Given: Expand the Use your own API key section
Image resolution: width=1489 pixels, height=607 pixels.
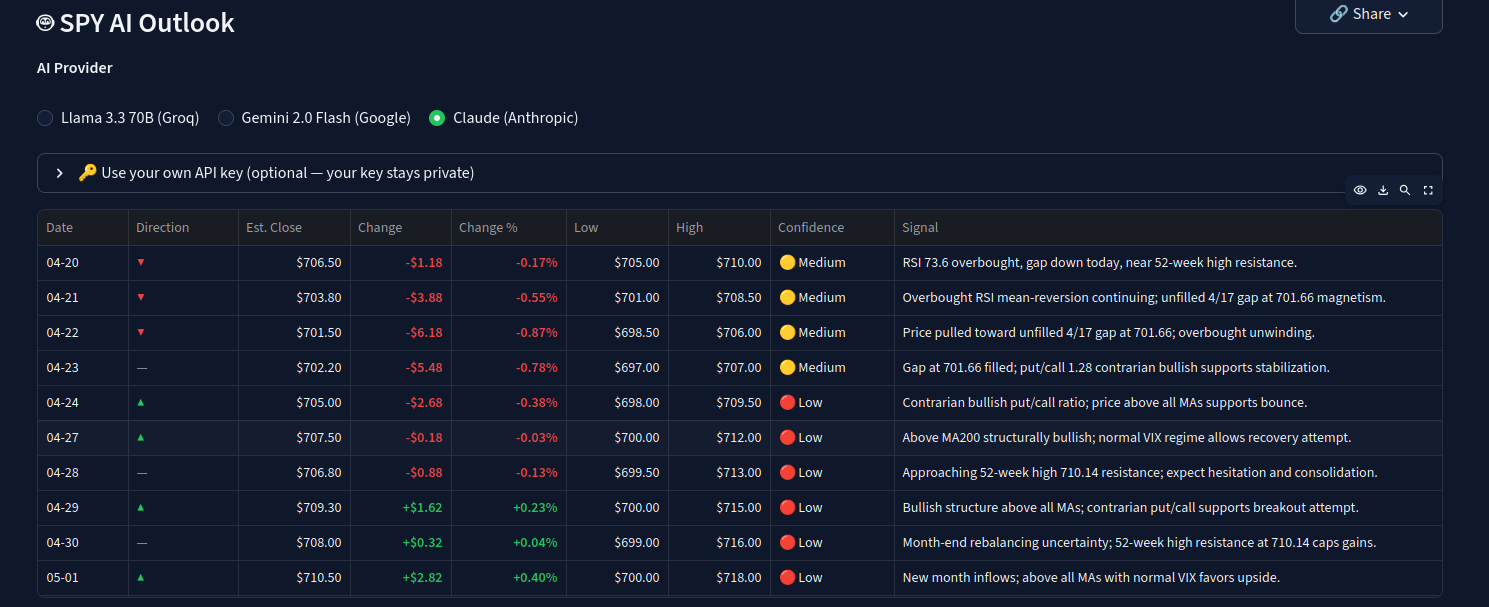Looking at the screenshot, I should [x=739, y=173].
